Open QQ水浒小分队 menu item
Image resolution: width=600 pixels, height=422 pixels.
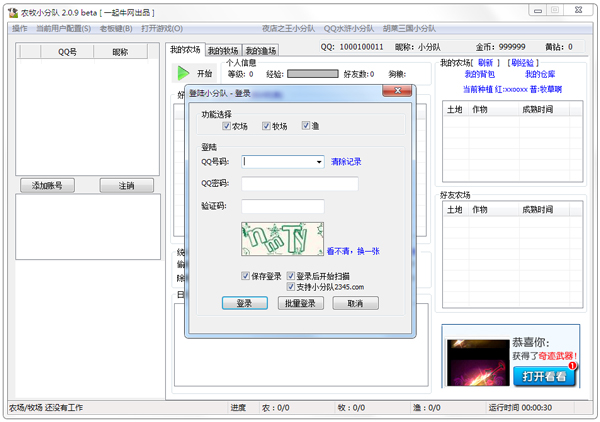[349, 29]
